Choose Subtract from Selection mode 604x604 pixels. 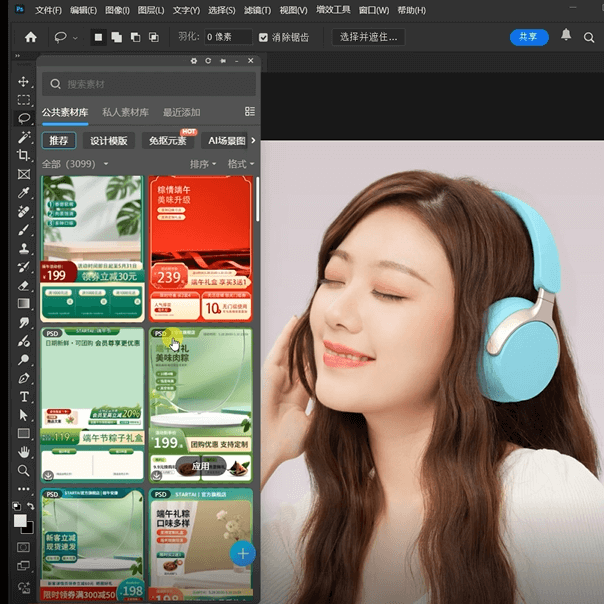135,37
